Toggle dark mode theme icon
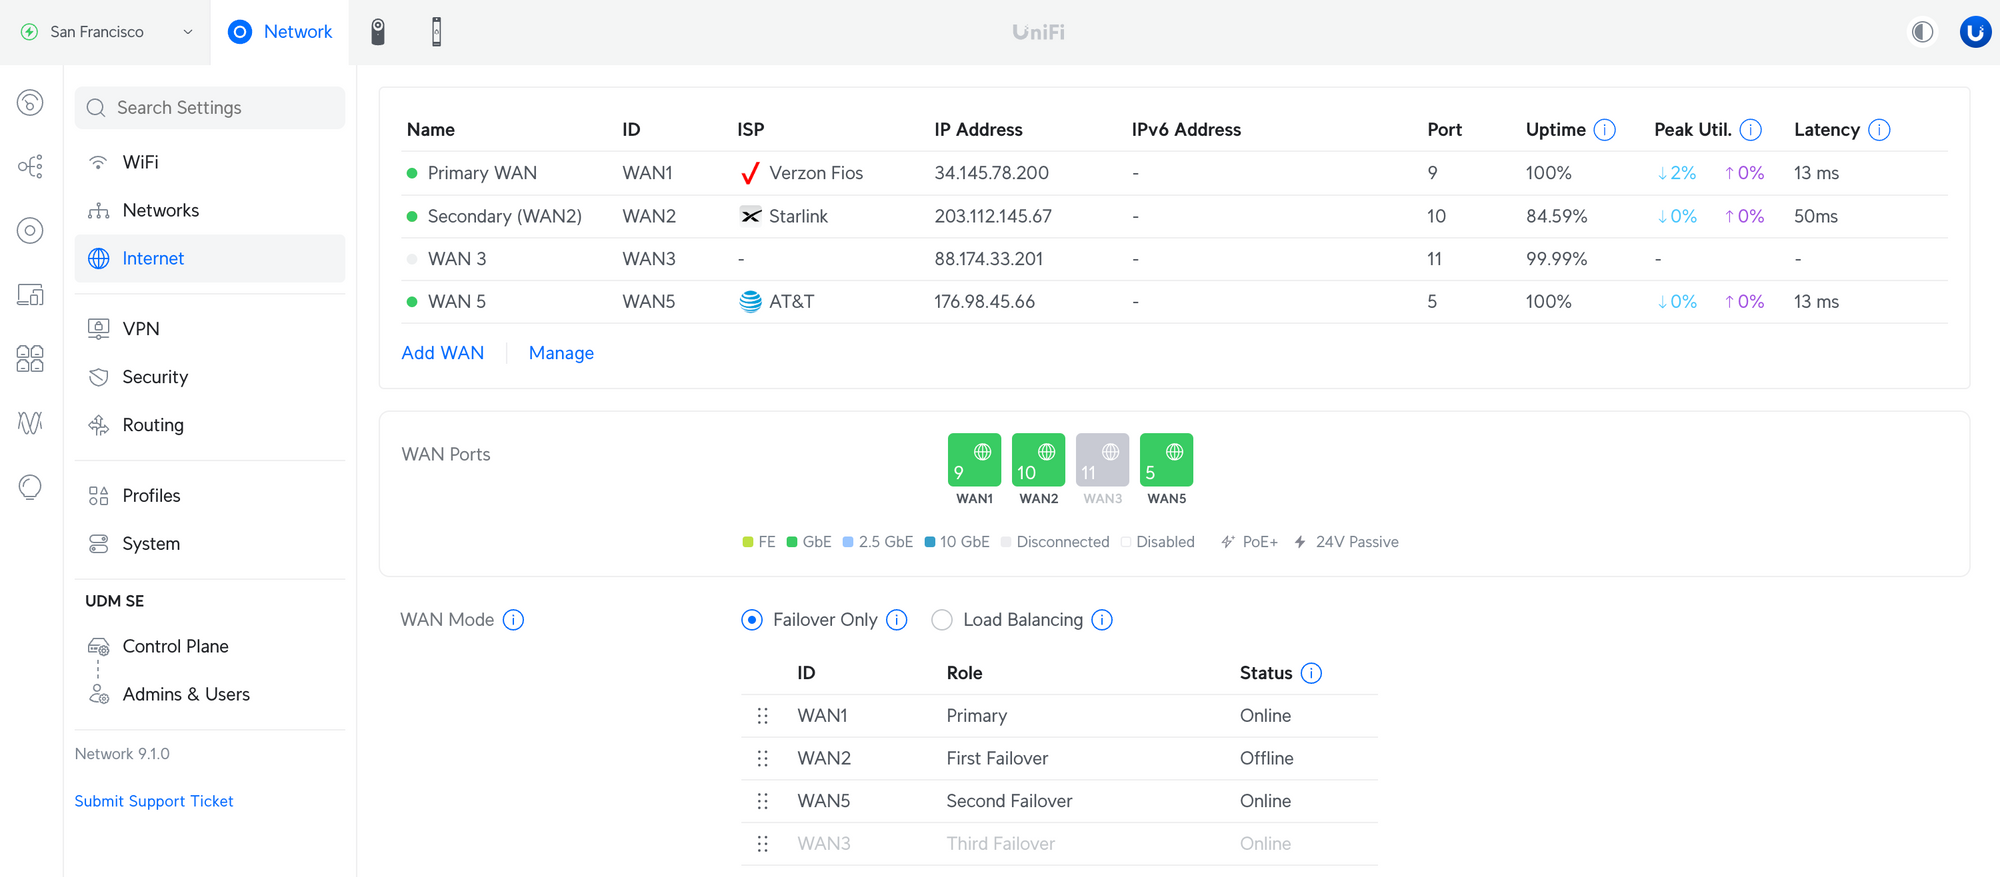This screenshot has height=877, width=2000. coord(1922,32)
